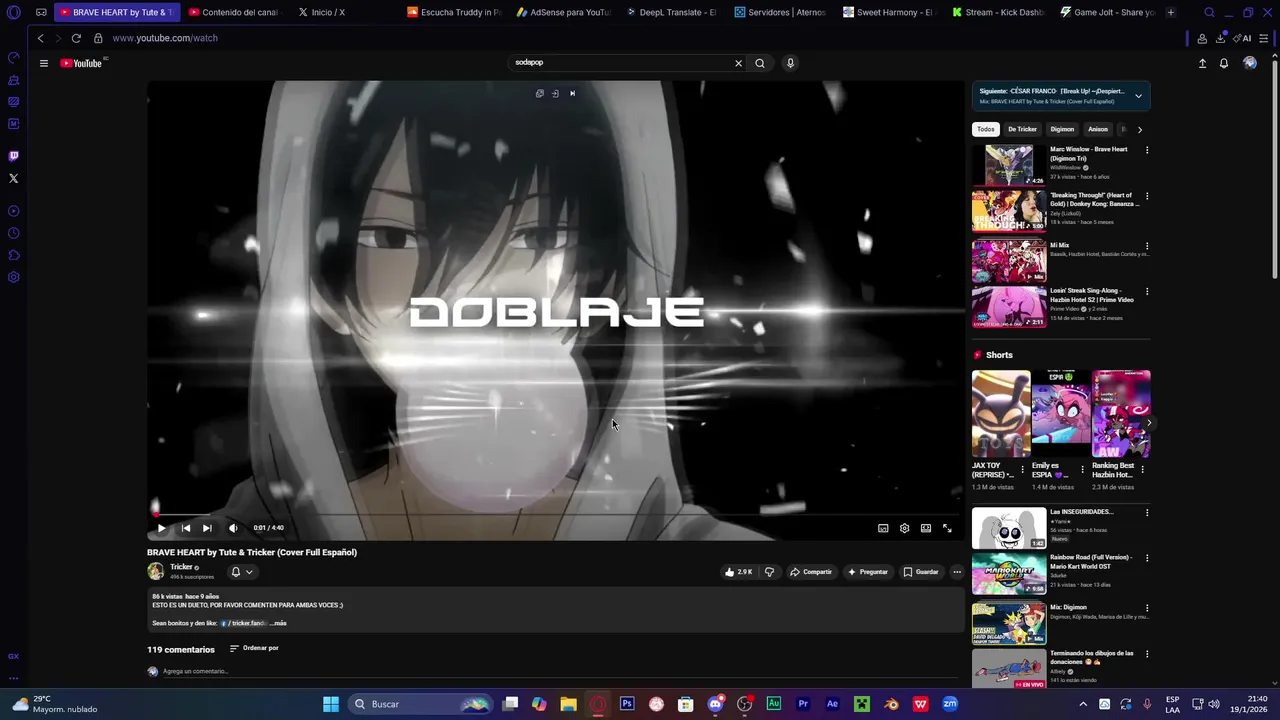
Task: Click the YouTube search magnifier button
Action: [760, 63]
